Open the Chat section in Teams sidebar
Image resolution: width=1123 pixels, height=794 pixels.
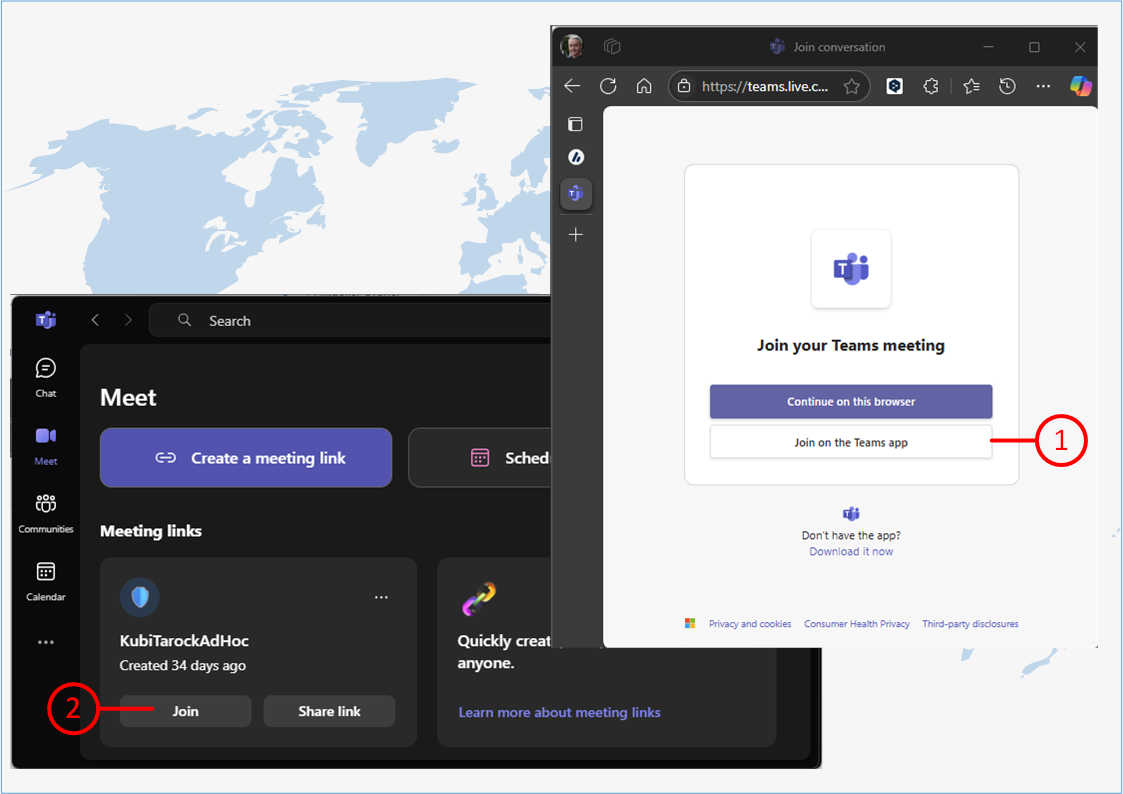pyautogui.click(x=46, y=377)
